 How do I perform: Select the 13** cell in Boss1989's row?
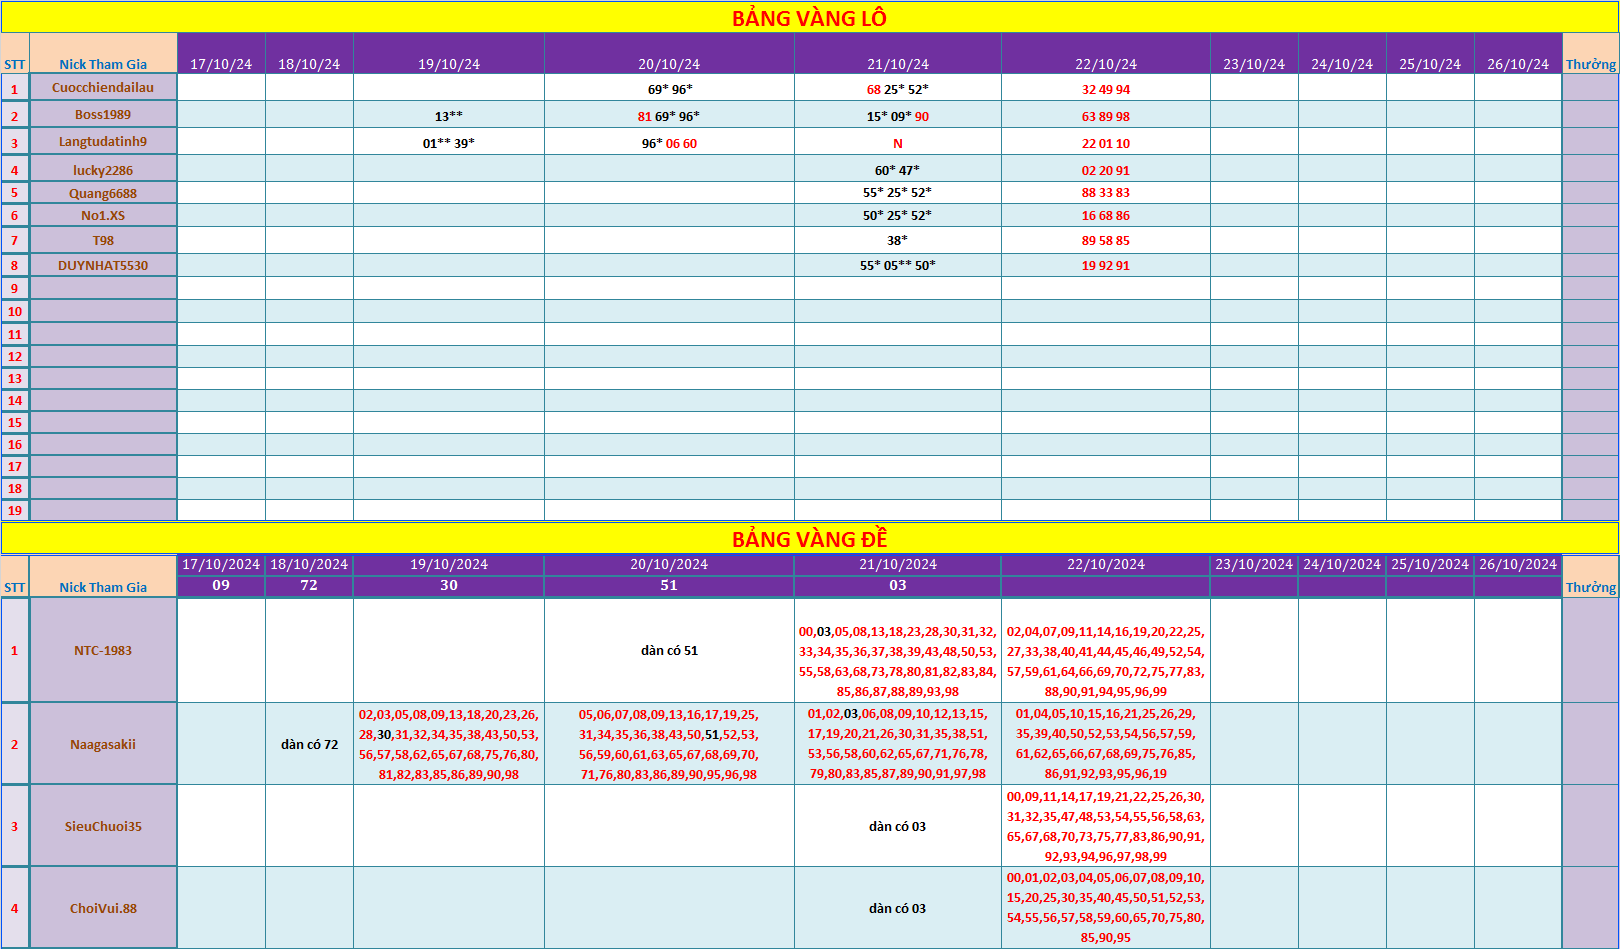pos(449,117)
